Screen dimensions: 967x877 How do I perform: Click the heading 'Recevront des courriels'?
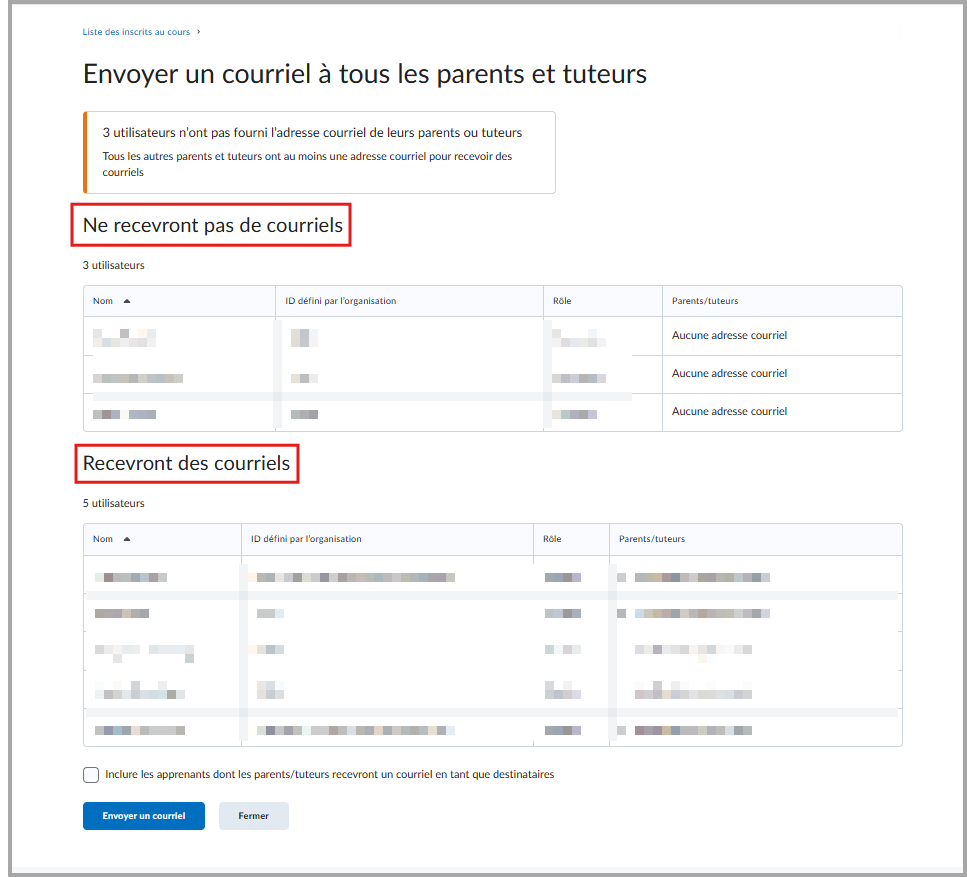[186, 463]
